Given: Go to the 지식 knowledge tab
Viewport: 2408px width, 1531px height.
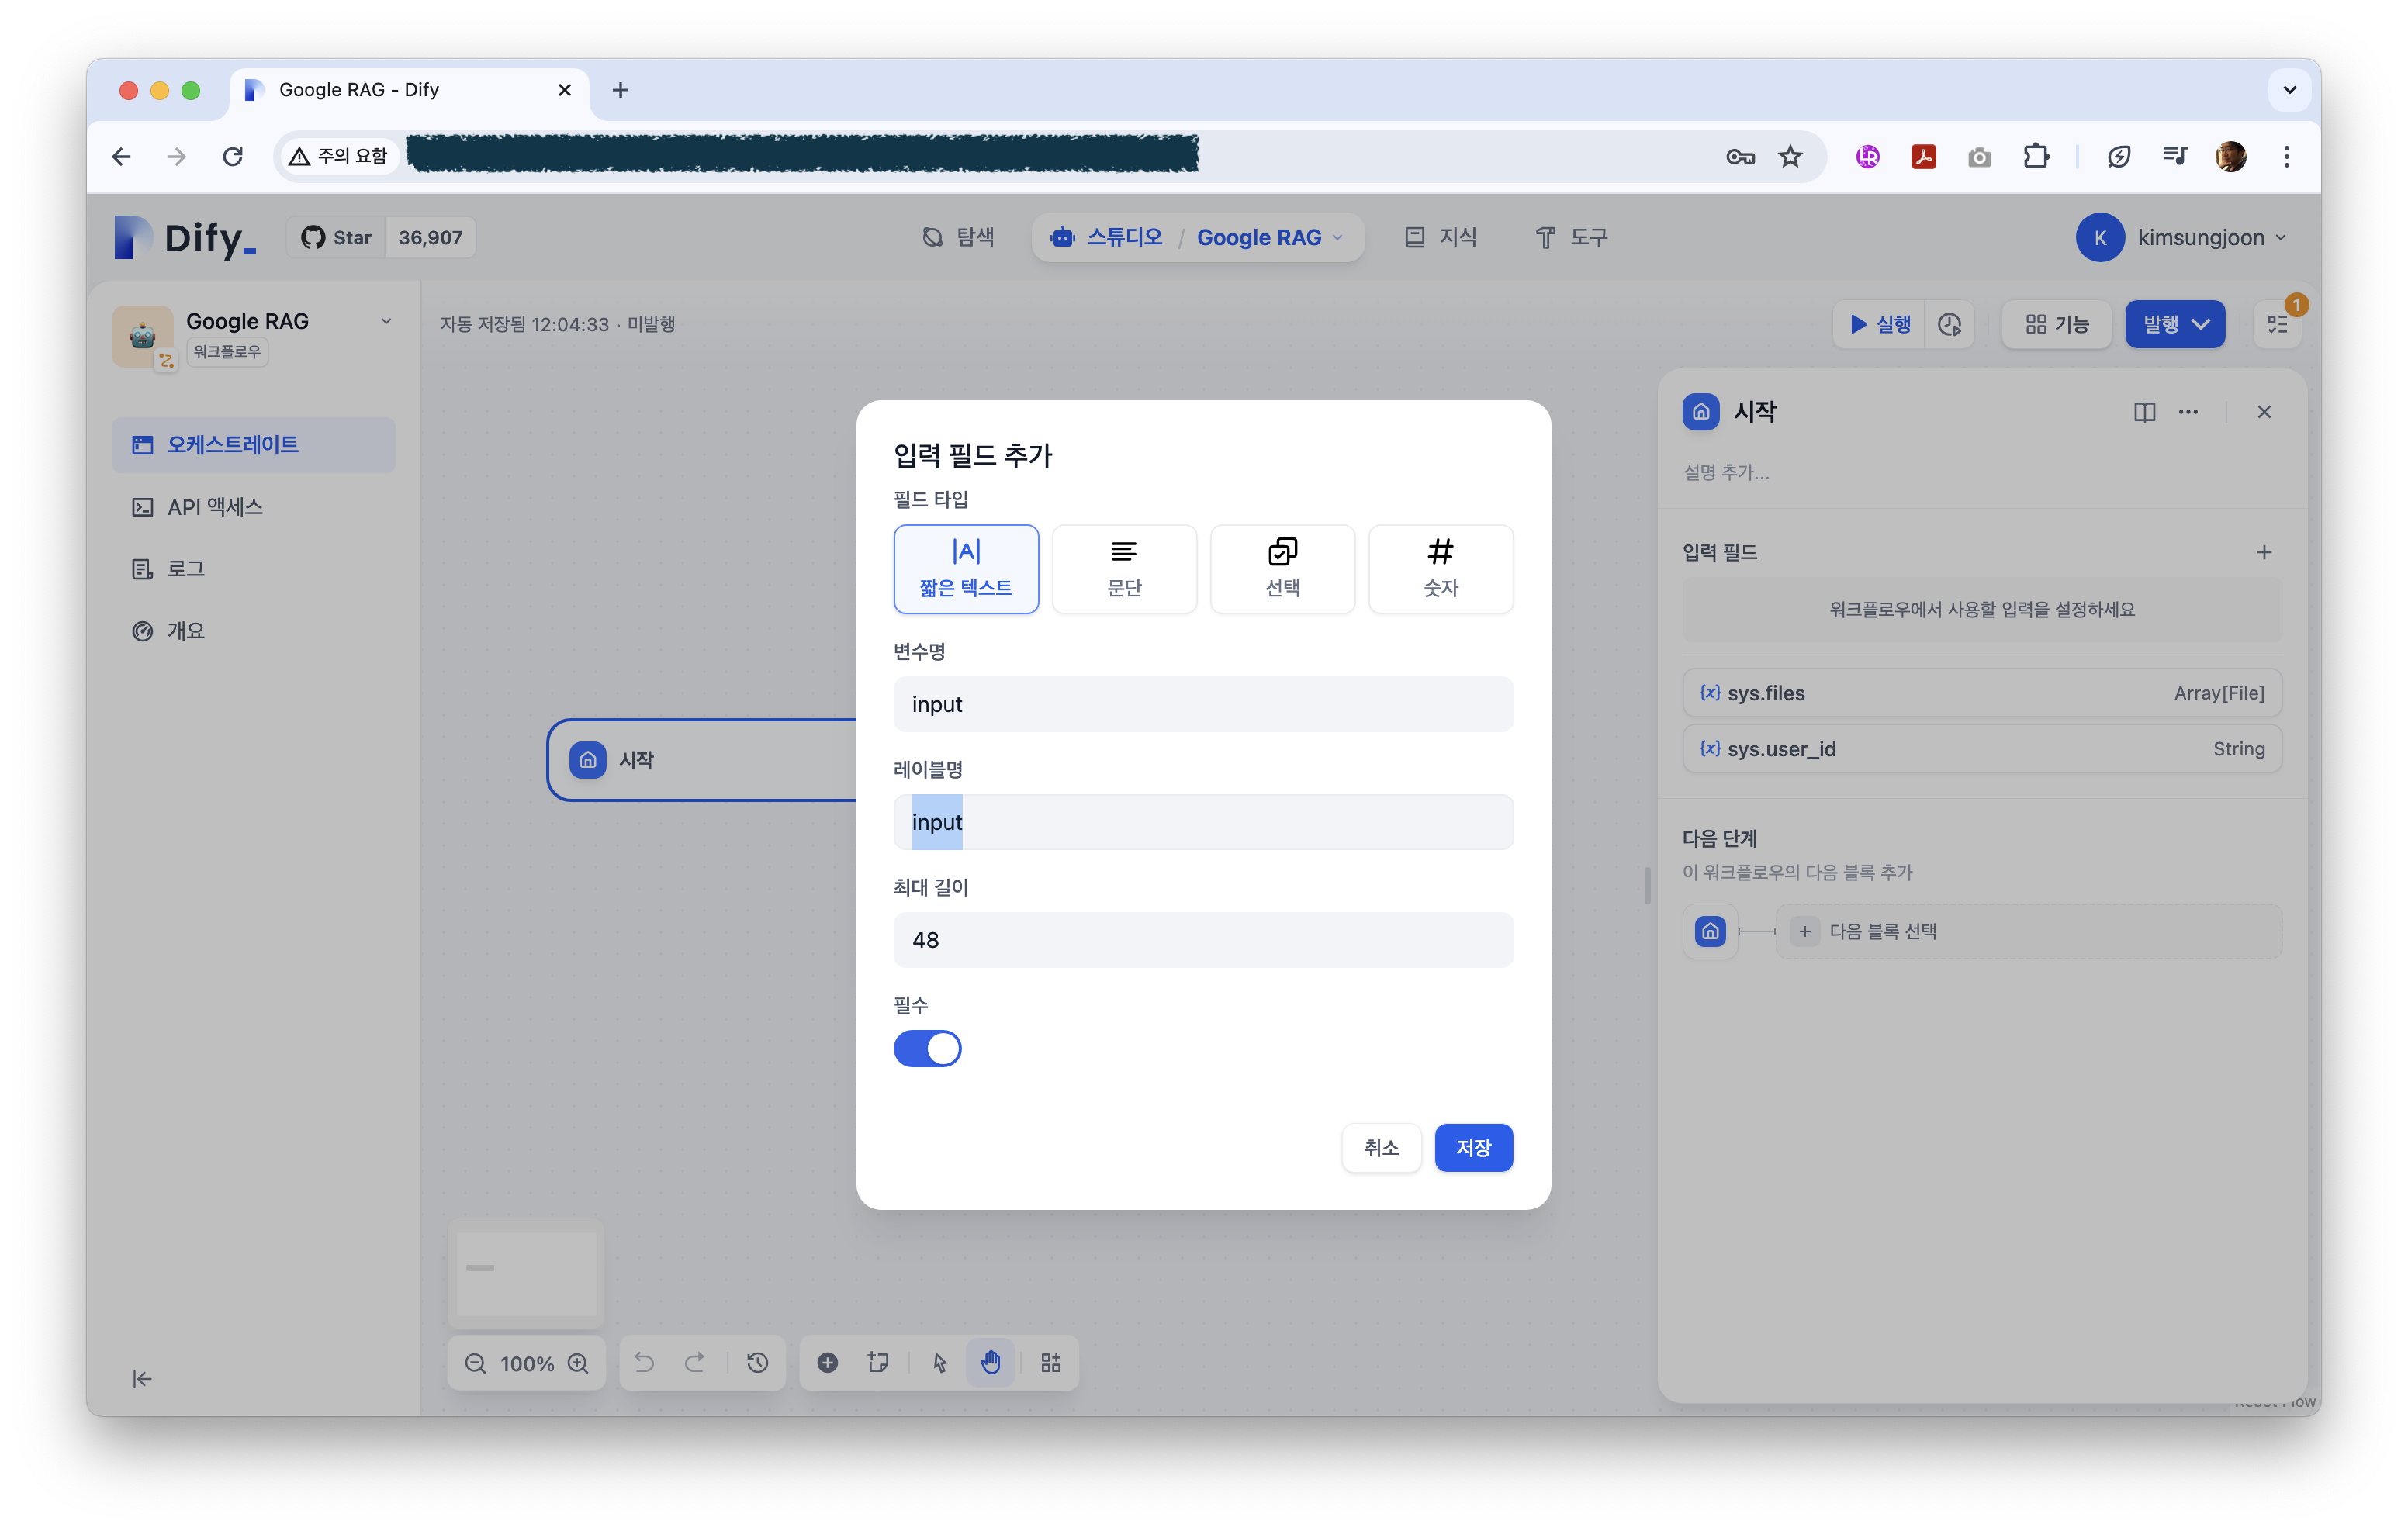Looking at the screenshot, I should coord(1440,237).
